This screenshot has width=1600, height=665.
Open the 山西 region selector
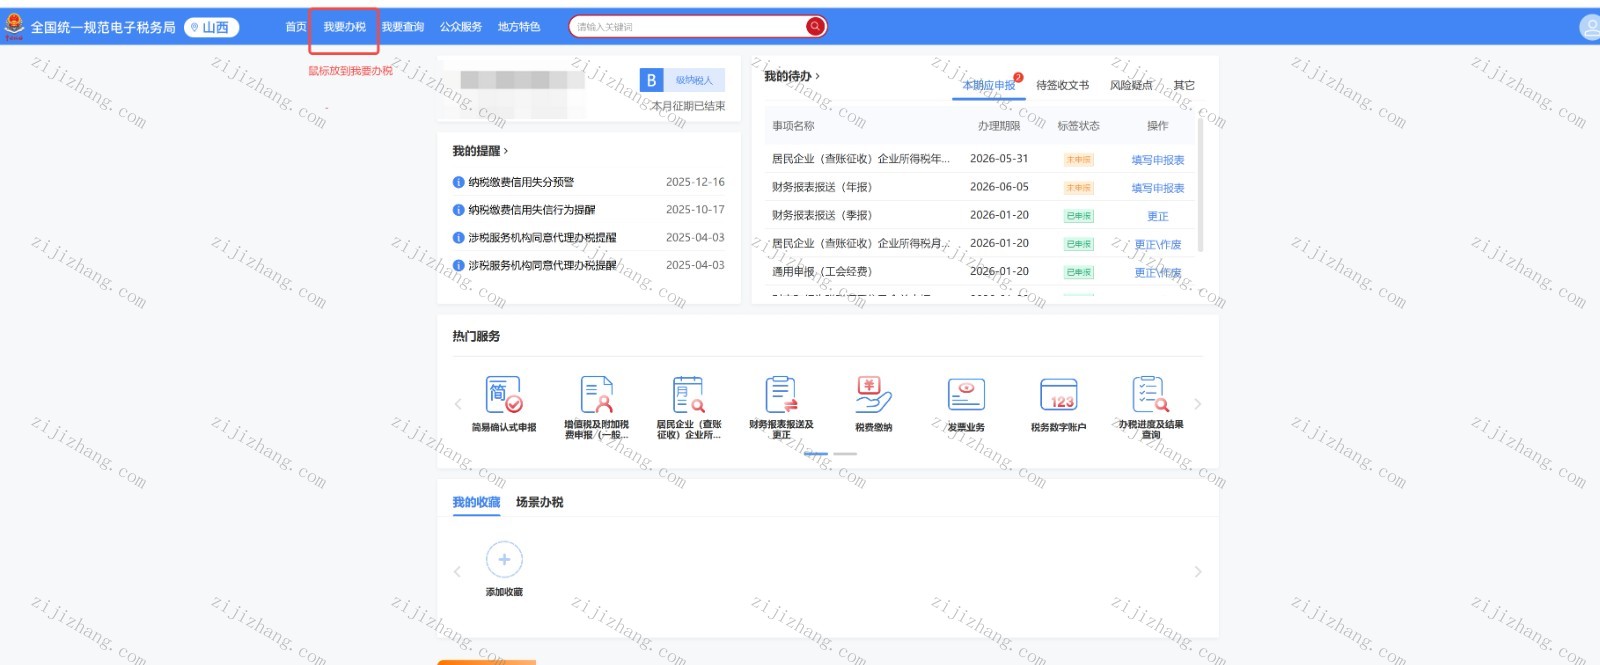(213, 28)
